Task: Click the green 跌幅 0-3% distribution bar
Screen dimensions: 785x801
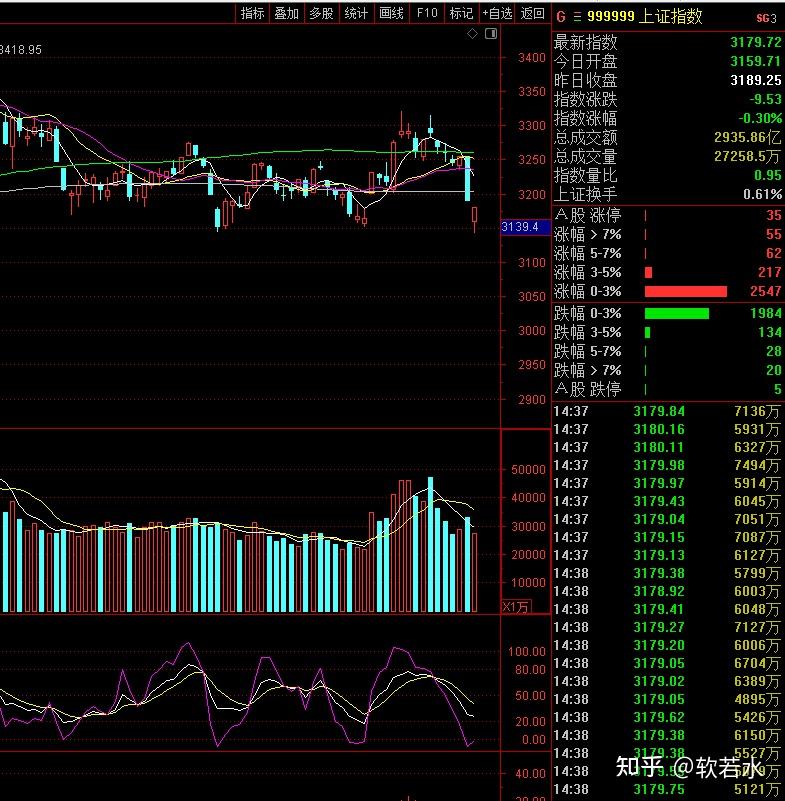Action: (676, 313)
